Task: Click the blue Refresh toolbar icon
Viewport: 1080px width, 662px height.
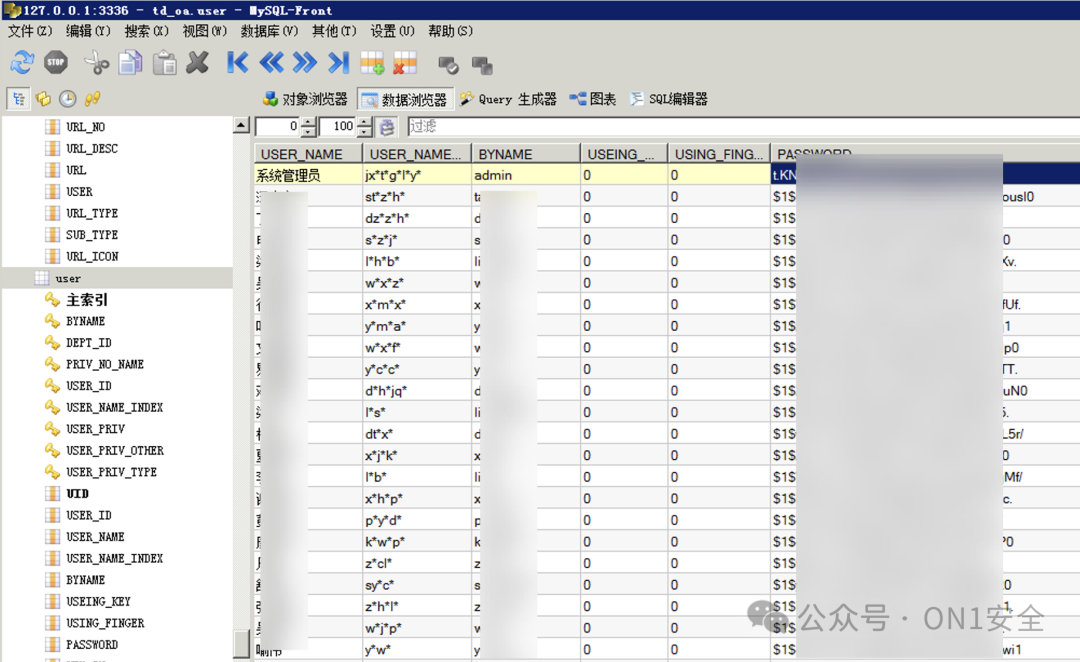Action: tap(22, 63)
